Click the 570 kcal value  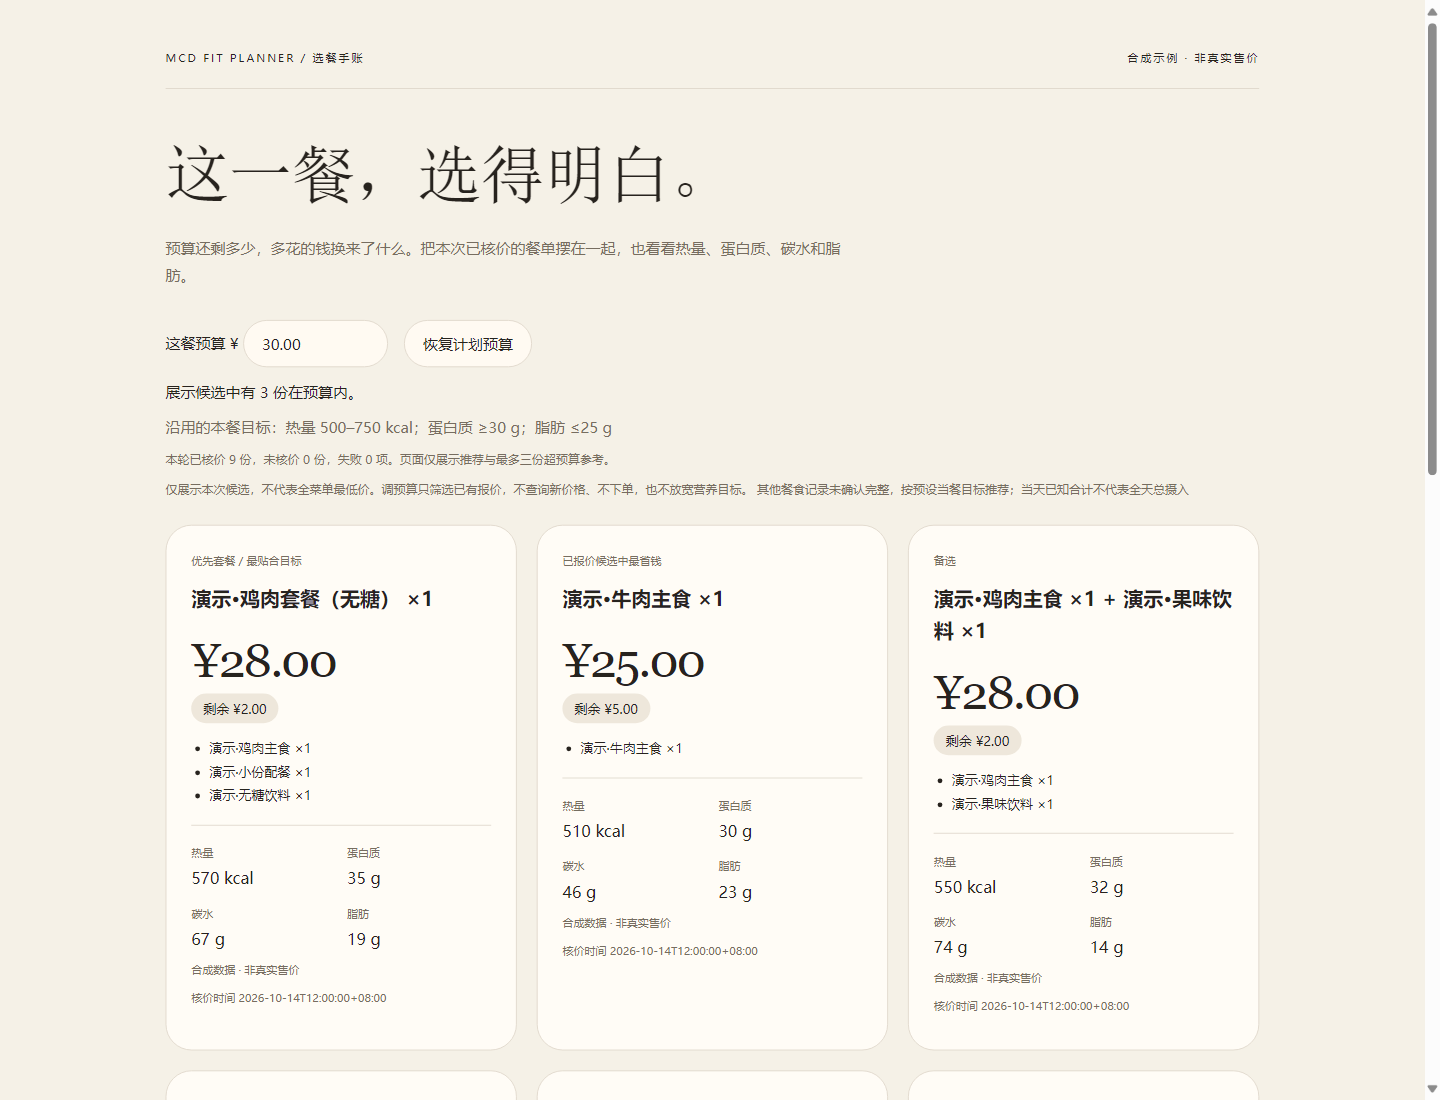pyautogui.click(x=223, y=878)
